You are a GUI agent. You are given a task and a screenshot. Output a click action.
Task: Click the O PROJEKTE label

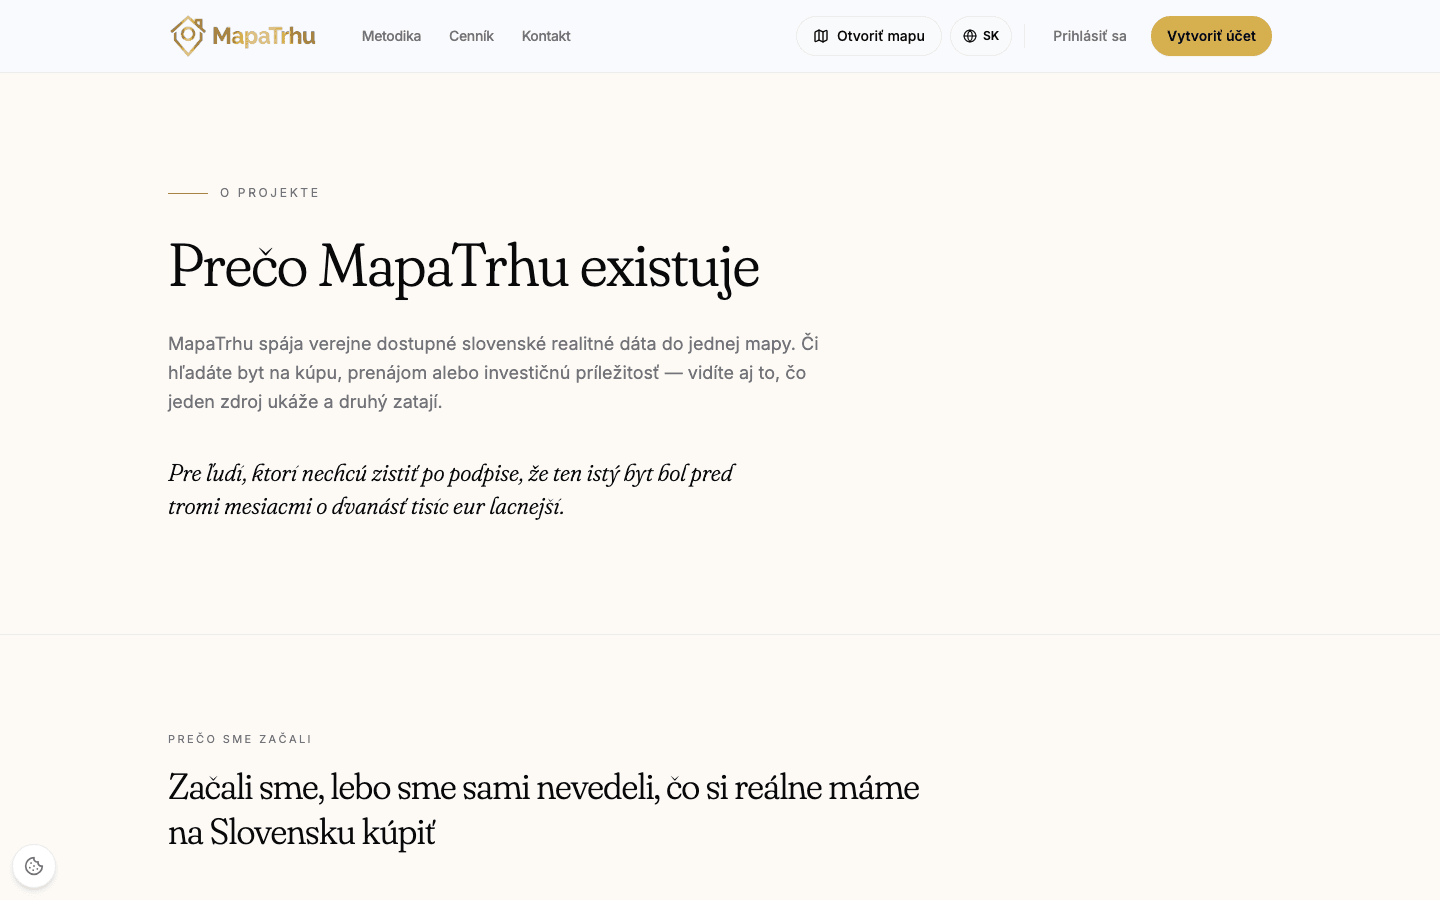coord(270,193)
